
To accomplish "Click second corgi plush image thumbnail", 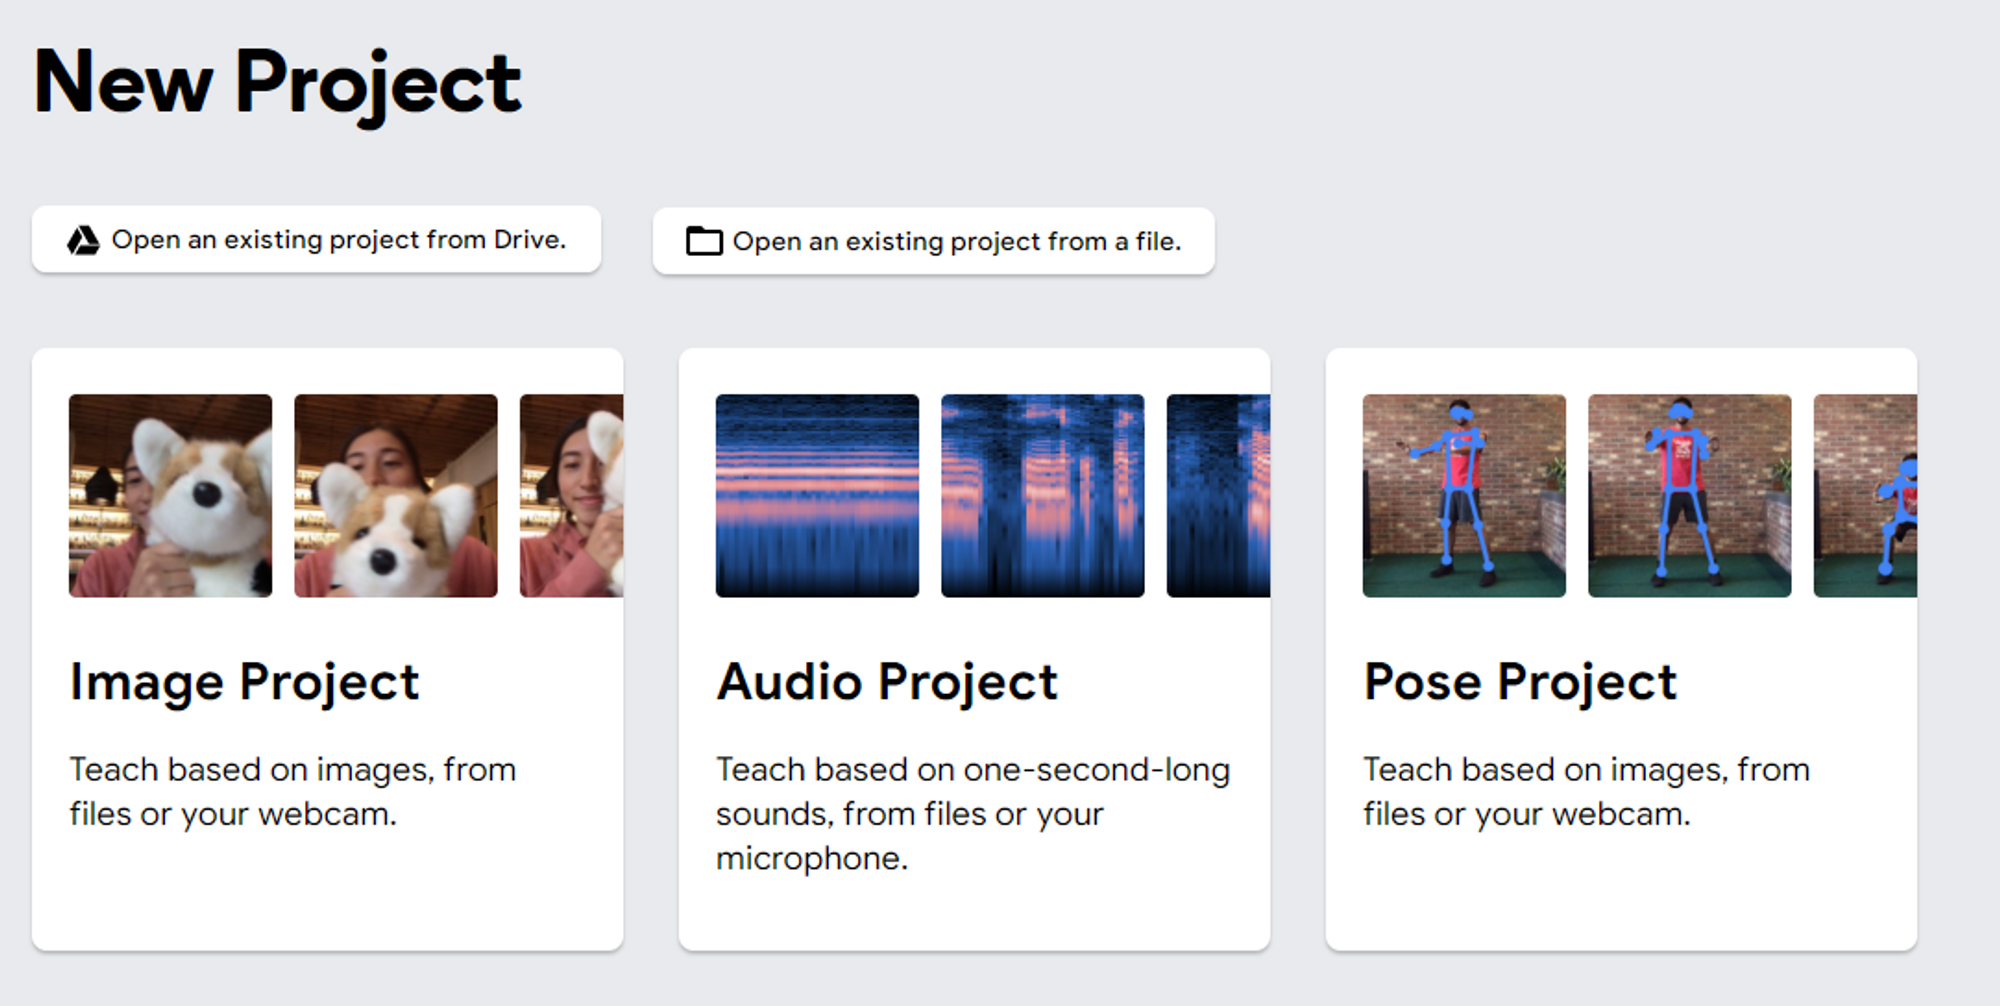I will click(x=396, y=496).
